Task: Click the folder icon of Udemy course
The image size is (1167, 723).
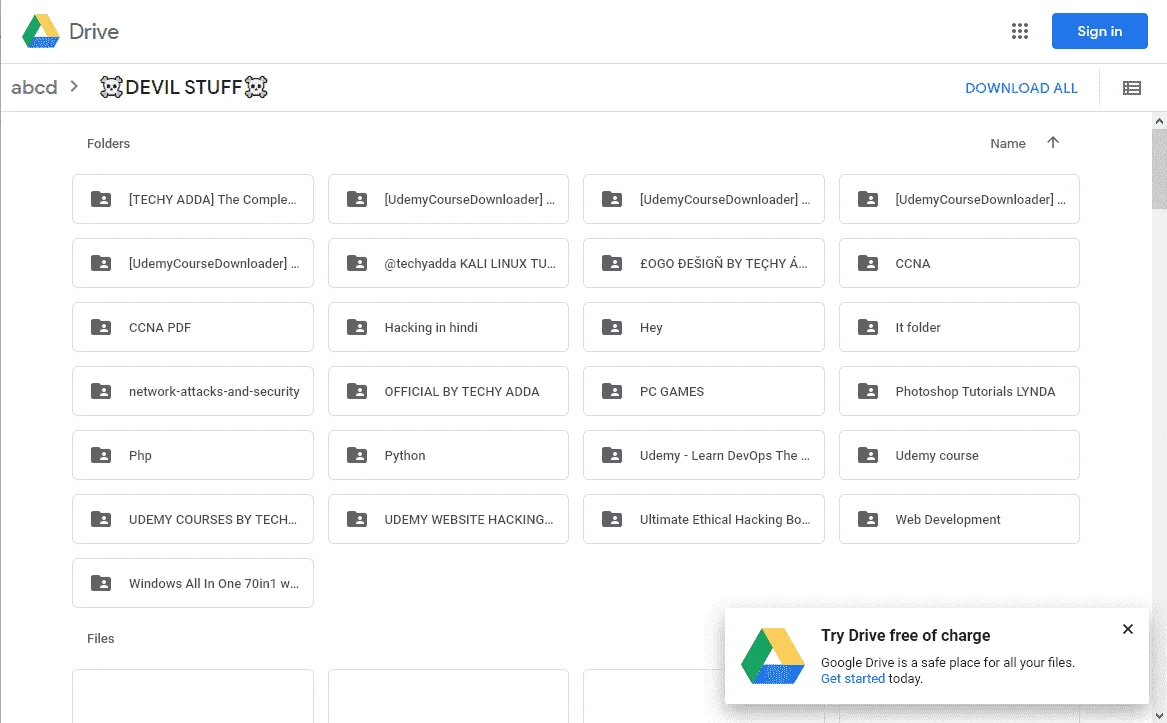Action: [x=868, y=455]
